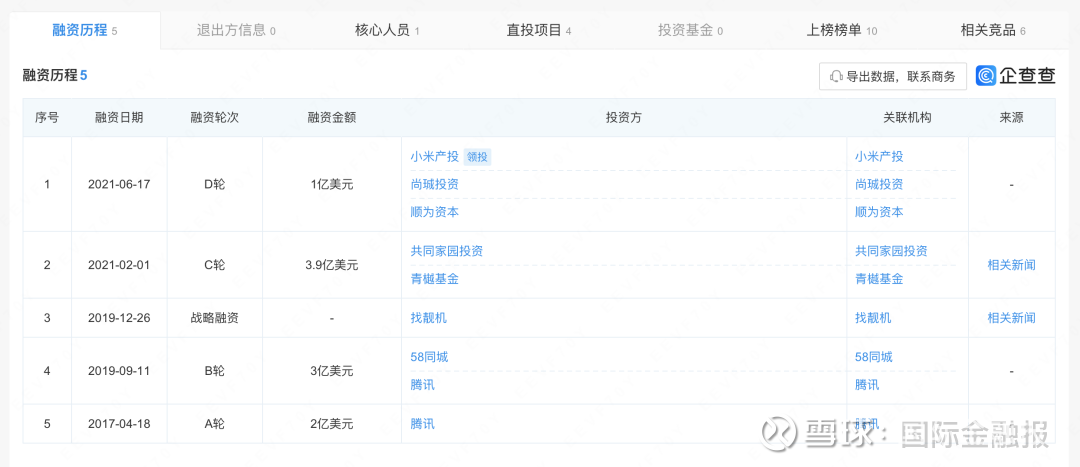Open 相关新闻 link for the C轮 row
The height and width of the screenshot is (467, 1080).
(x=1011, y=264)
